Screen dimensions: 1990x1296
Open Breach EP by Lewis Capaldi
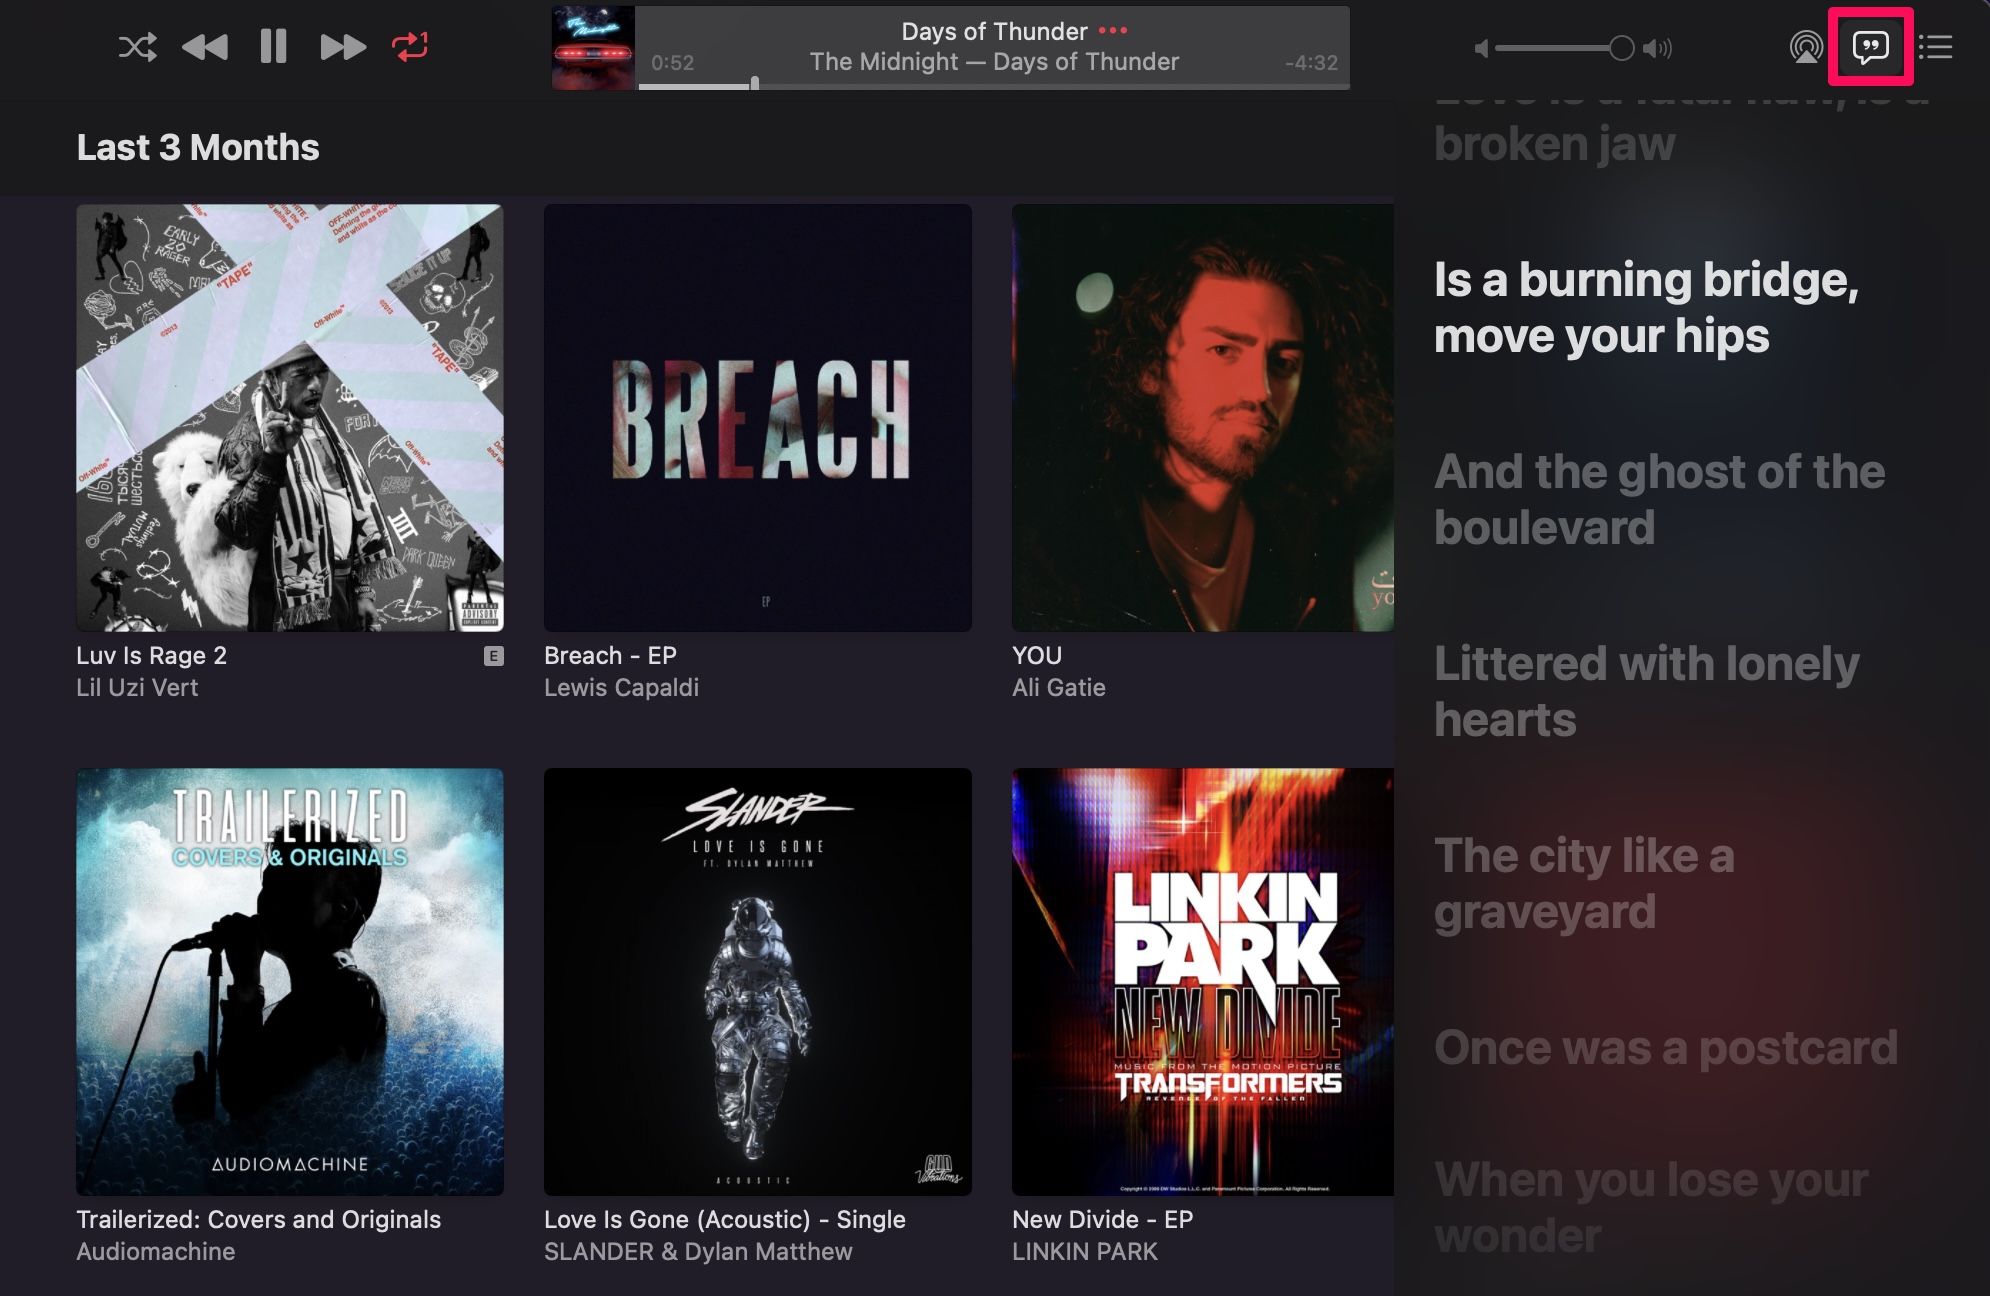pyautogui.click(x=757, y=416)
